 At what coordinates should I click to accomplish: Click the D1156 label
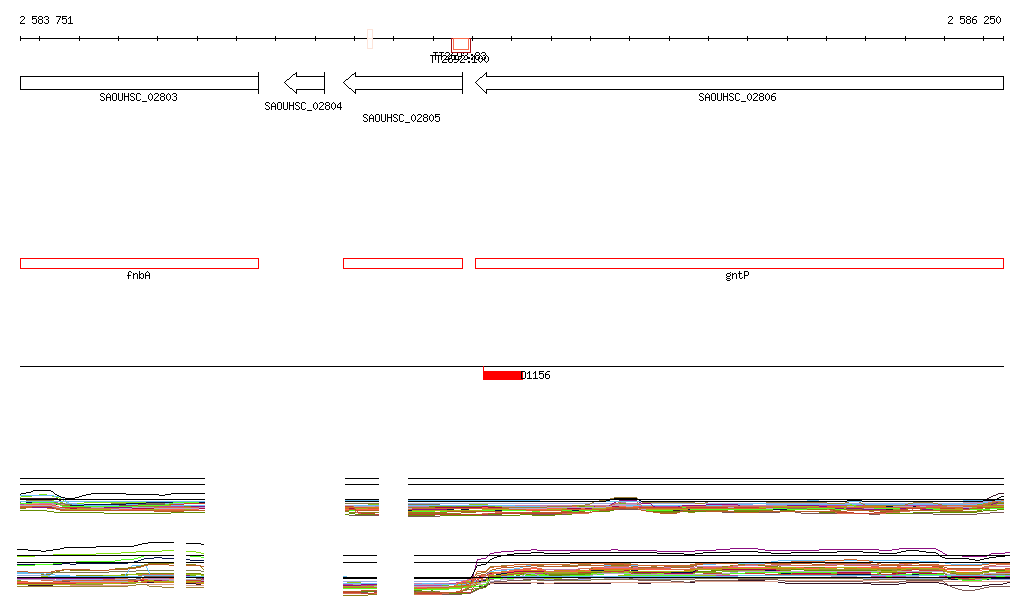click(x=536, y=375)
